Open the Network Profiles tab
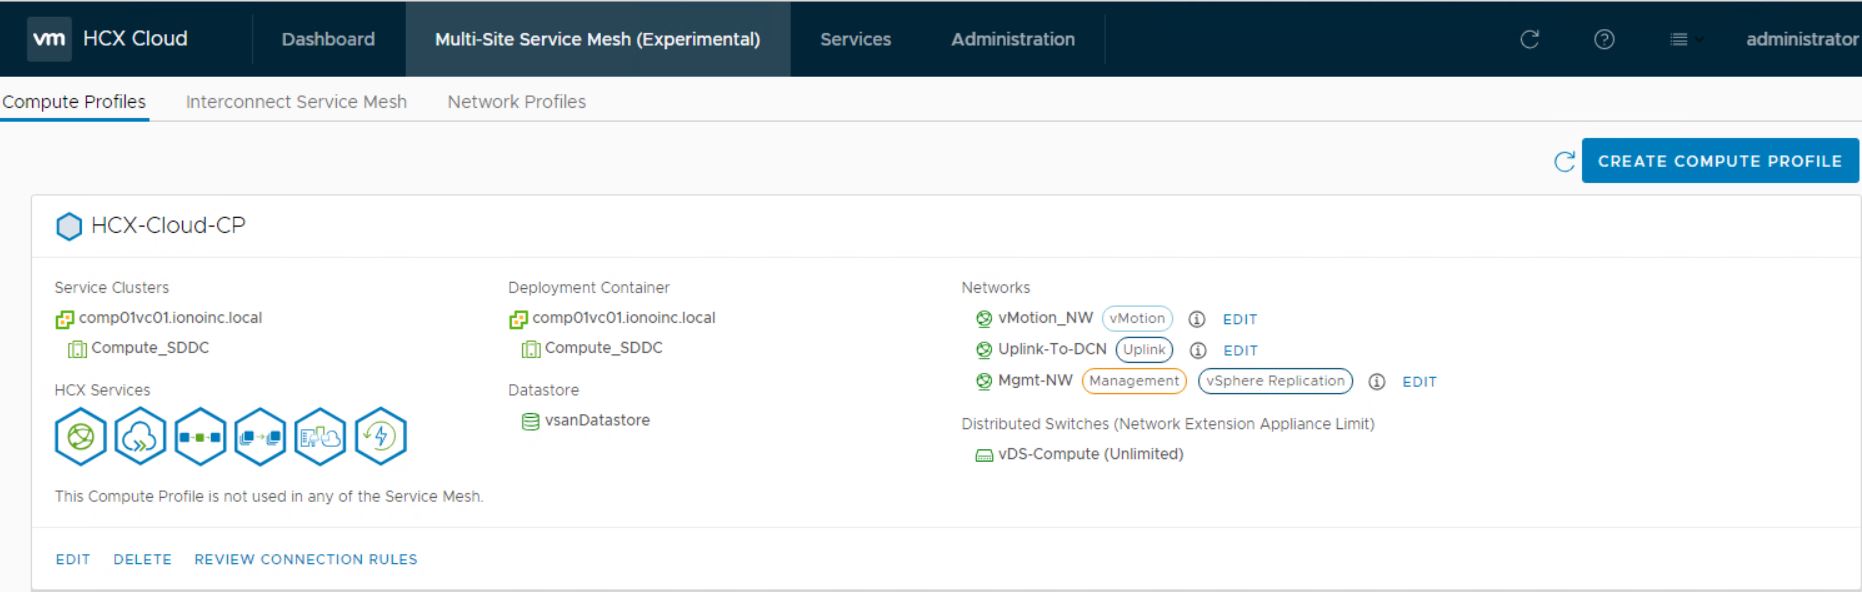Viewport: 1862px width, 592px height. (x=516, y=102)
